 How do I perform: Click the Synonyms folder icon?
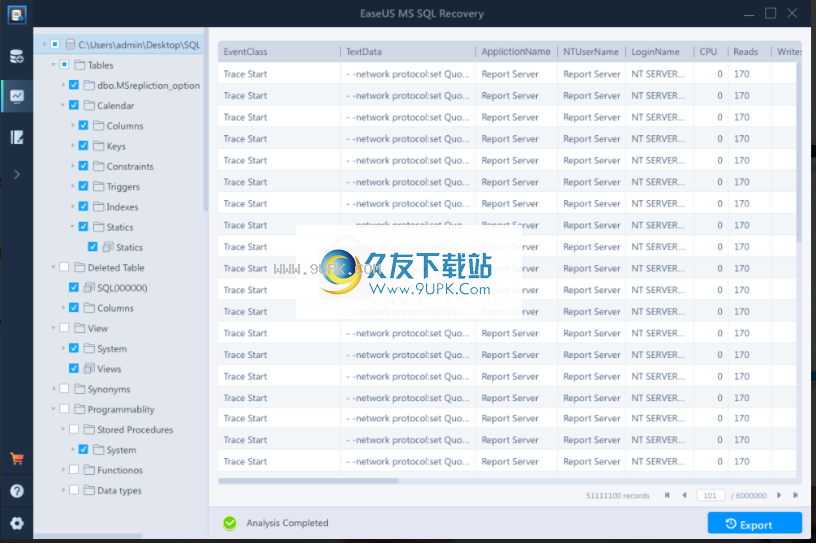pos(80,389)
